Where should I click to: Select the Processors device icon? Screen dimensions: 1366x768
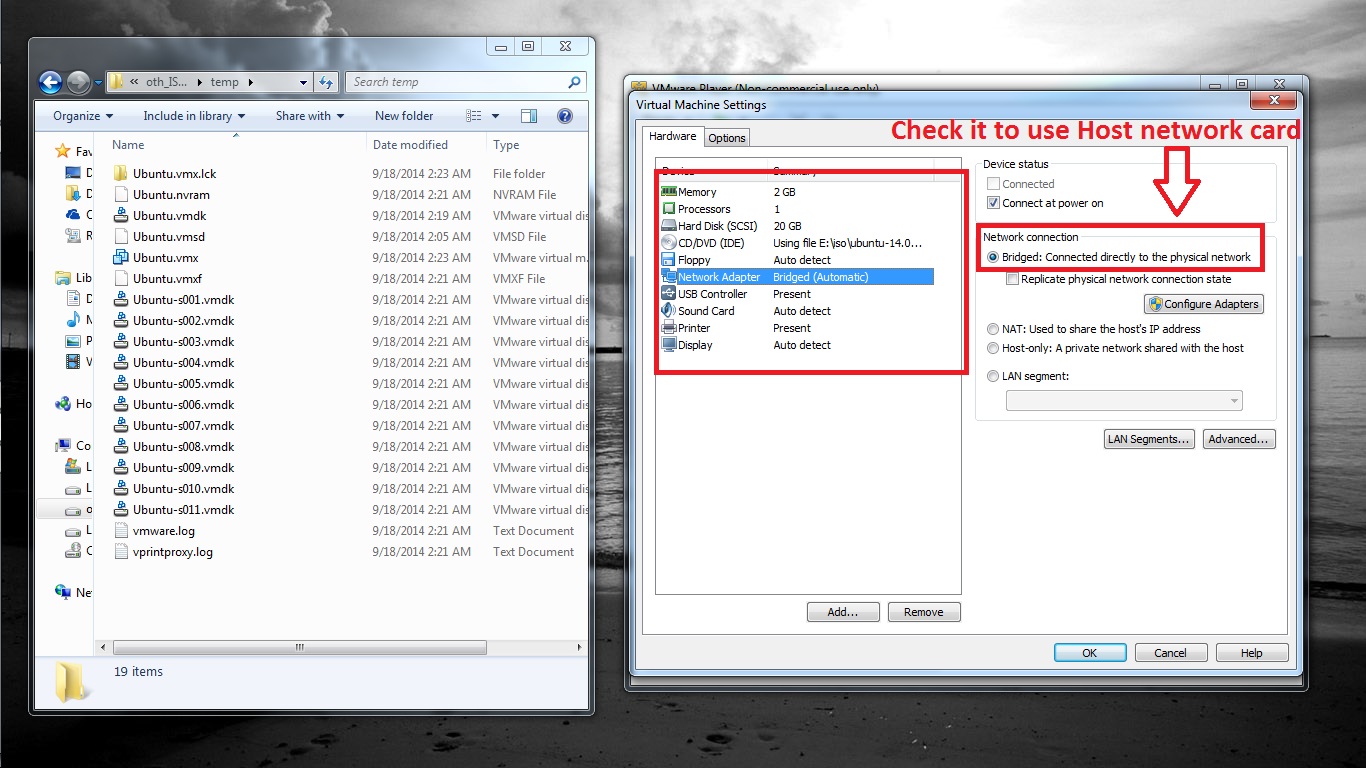669,209
